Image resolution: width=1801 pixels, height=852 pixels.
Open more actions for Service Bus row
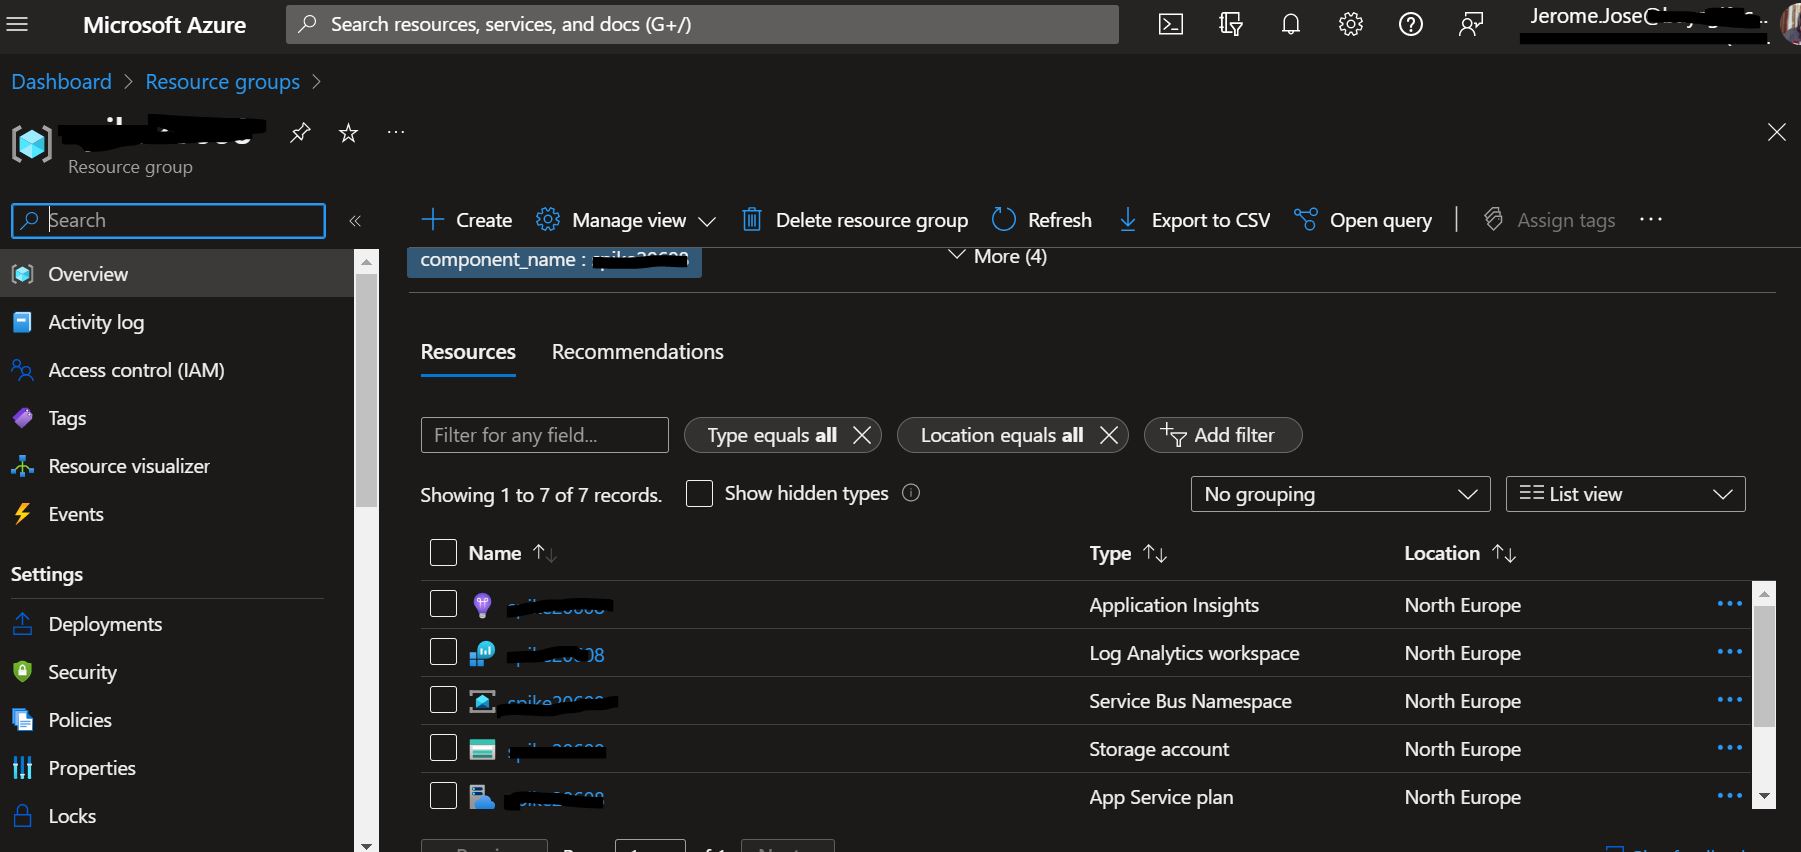tap(1729, 700)
